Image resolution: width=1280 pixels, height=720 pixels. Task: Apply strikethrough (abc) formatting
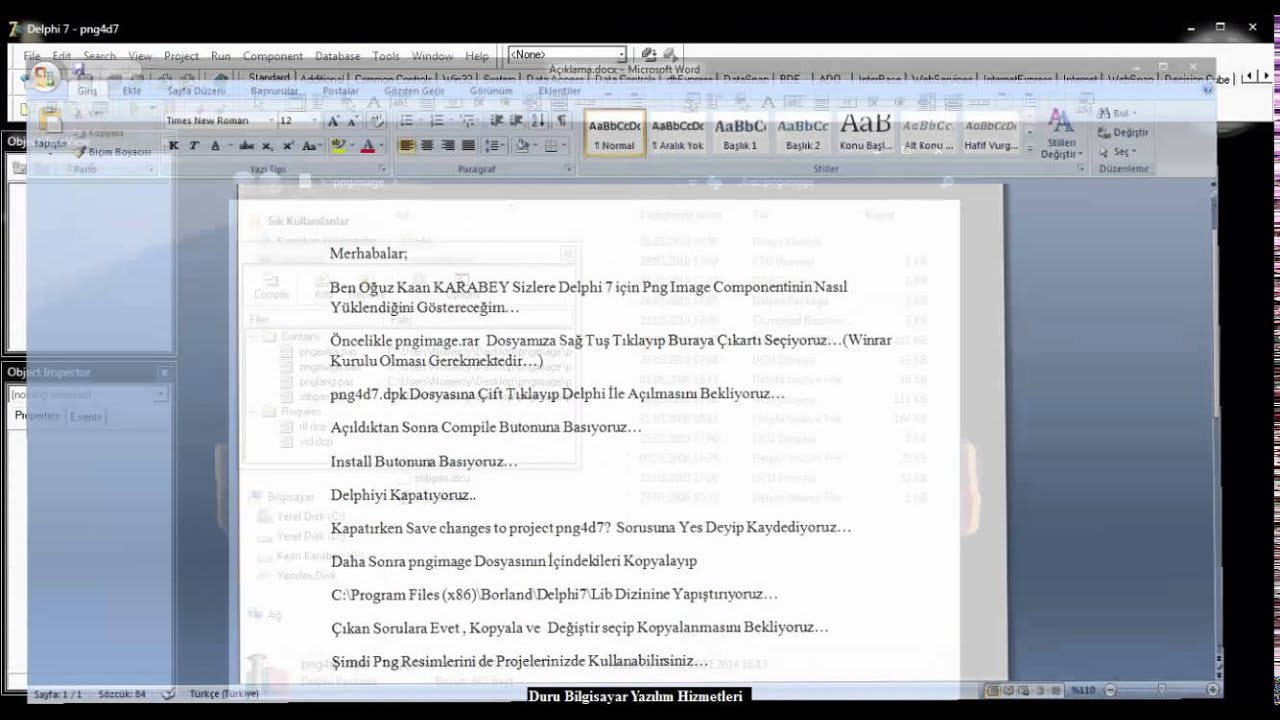(x=246, y=146)
